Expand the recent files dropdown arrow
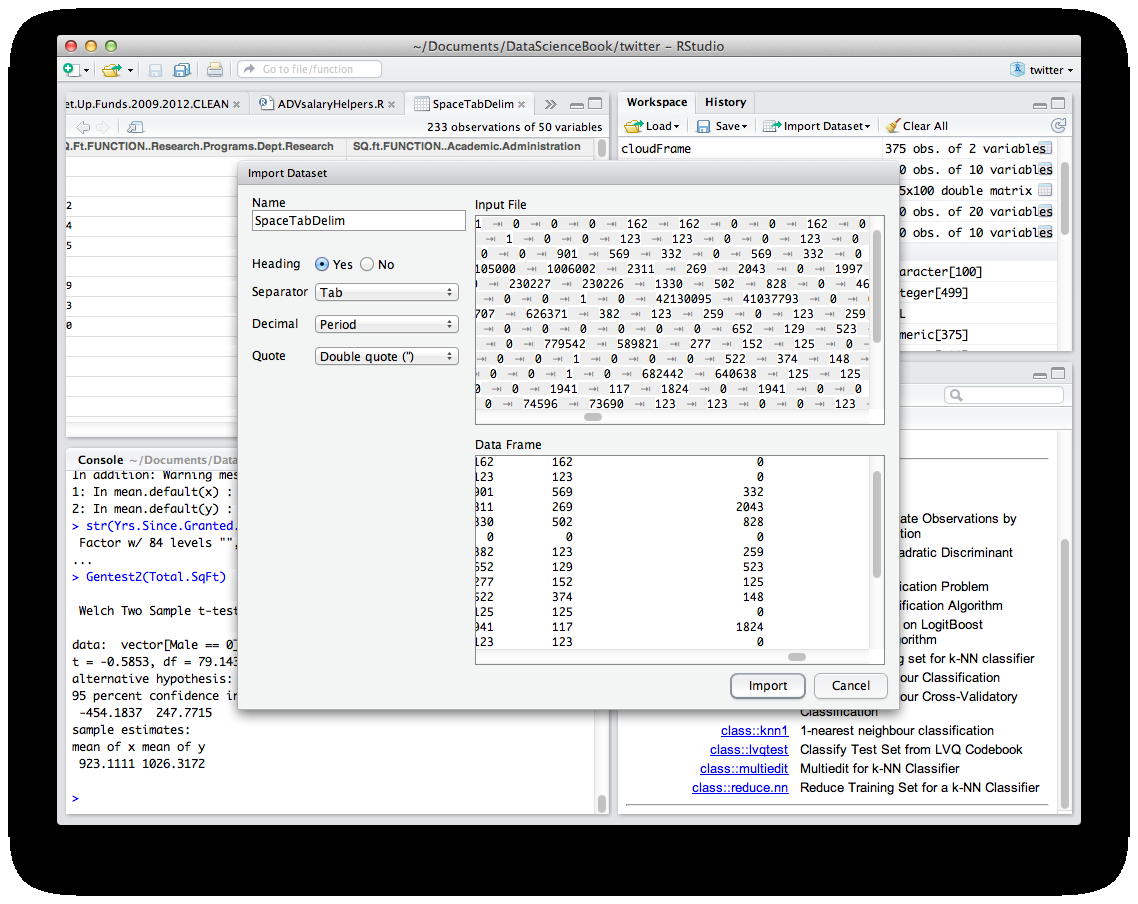1138x904 pixels. [131, 70]
